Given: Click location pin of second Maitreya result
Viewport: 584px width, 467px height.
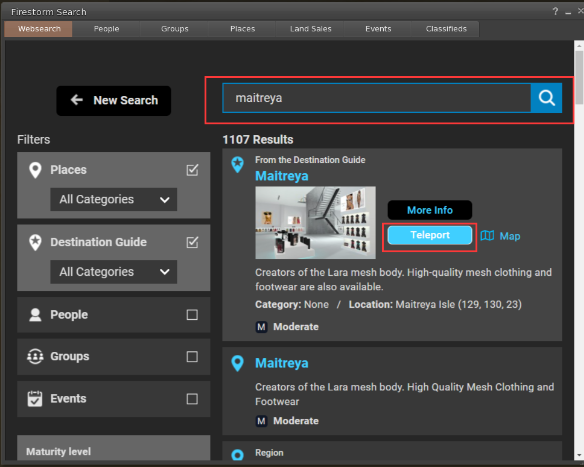Looking at the screenshot, I should pos(237,363).
